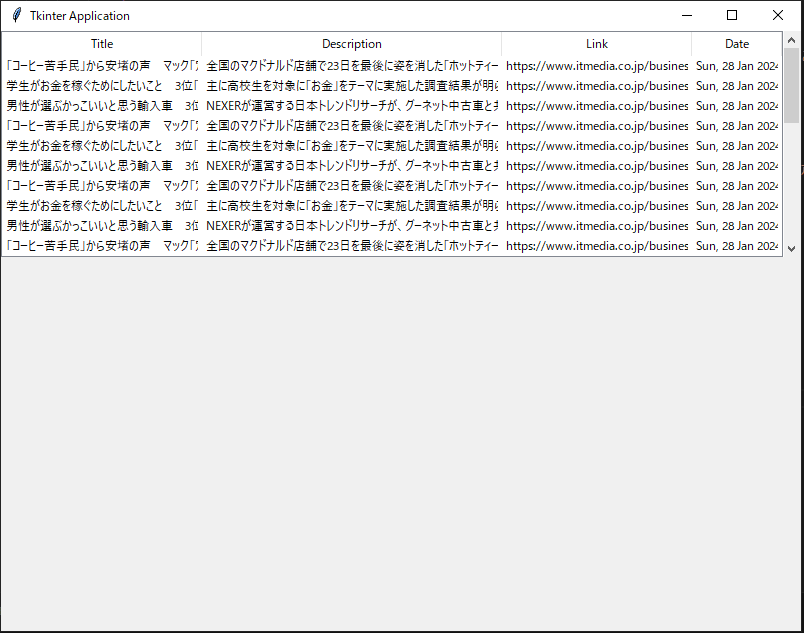
Task: Select the Link column header
Action: tap(597, 44)
